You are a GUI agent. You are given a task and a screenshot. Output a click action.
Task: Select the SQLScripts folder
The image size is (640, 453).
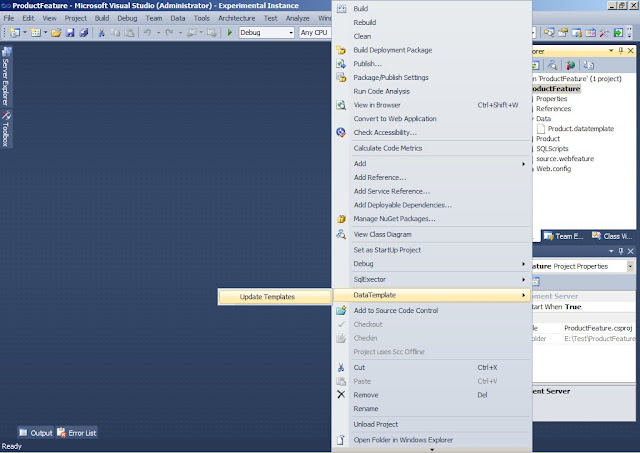pyautogui.click(x=552, y=149)
